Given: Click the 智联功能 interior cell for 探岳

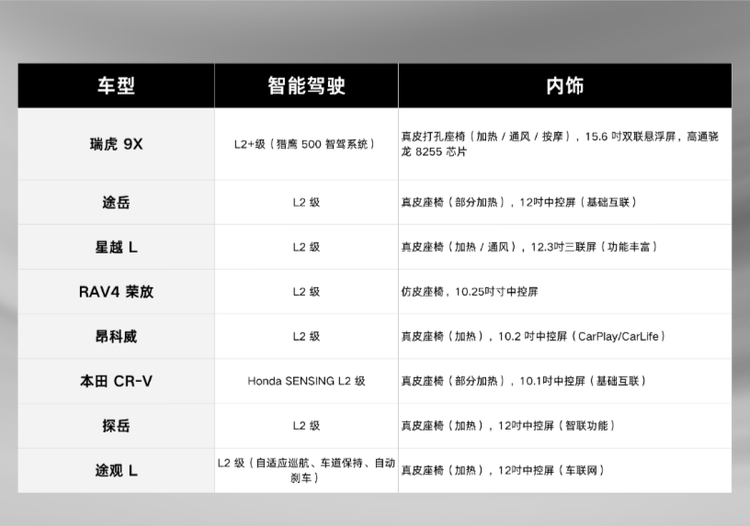Looking at the screenshot, I should (564, 426).
